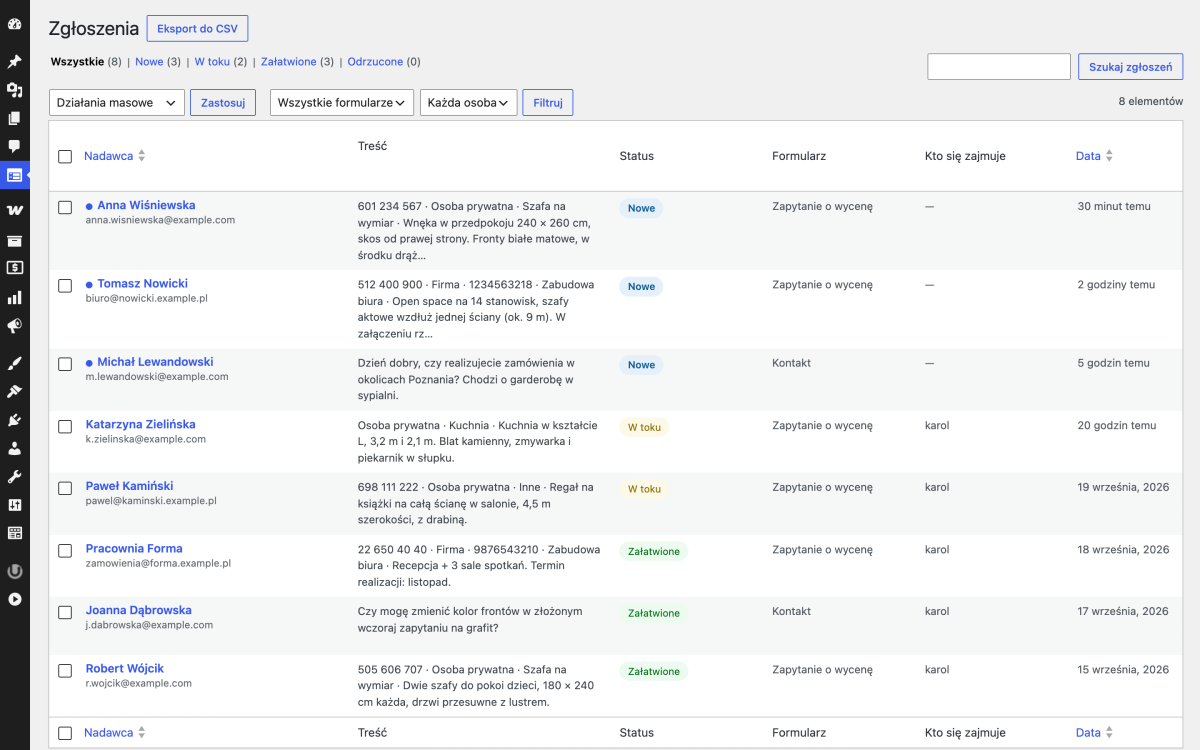Apply filters with the 'Filtruj' button
Image resolution: width=1200 pixels, height=750 pixels.
pyautogui.click(x=548, y=102)
